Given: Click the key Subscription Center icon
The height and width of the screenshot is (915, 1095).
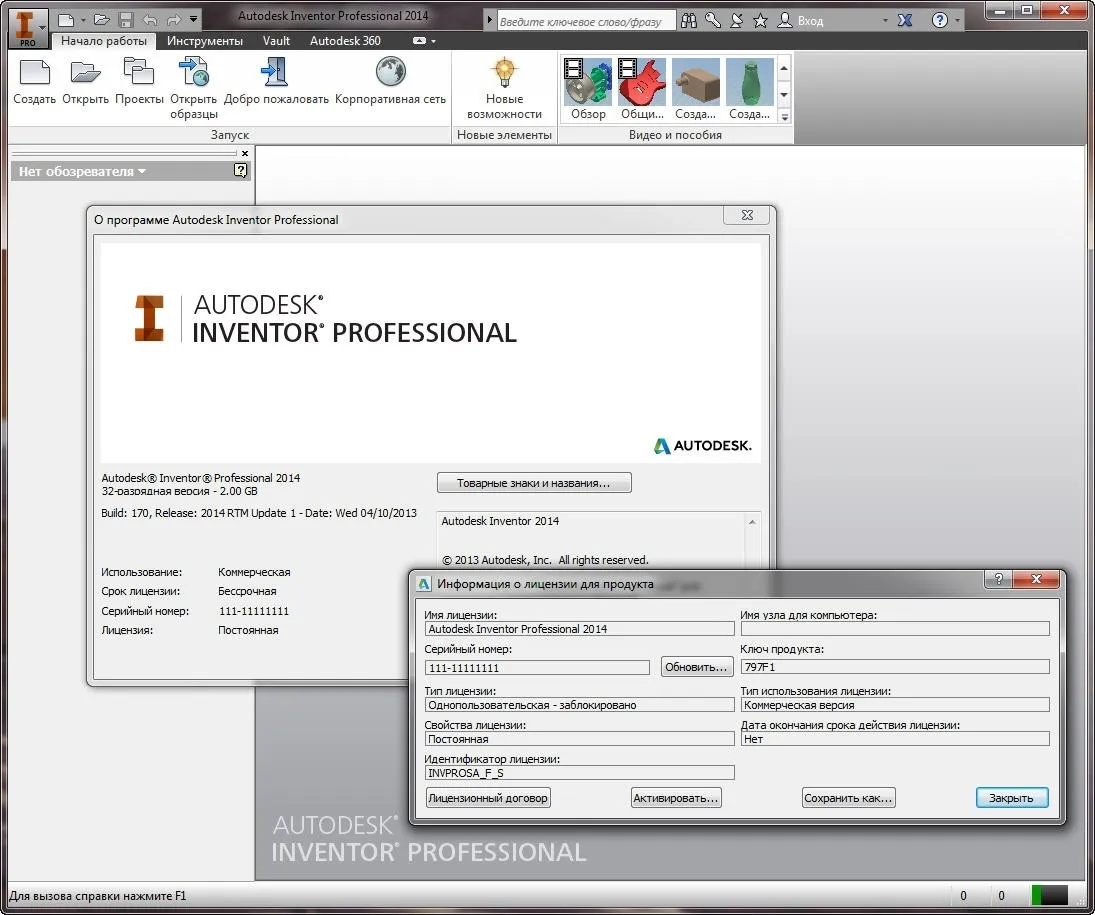Looking at the screenshot, I should click(713, 21).
